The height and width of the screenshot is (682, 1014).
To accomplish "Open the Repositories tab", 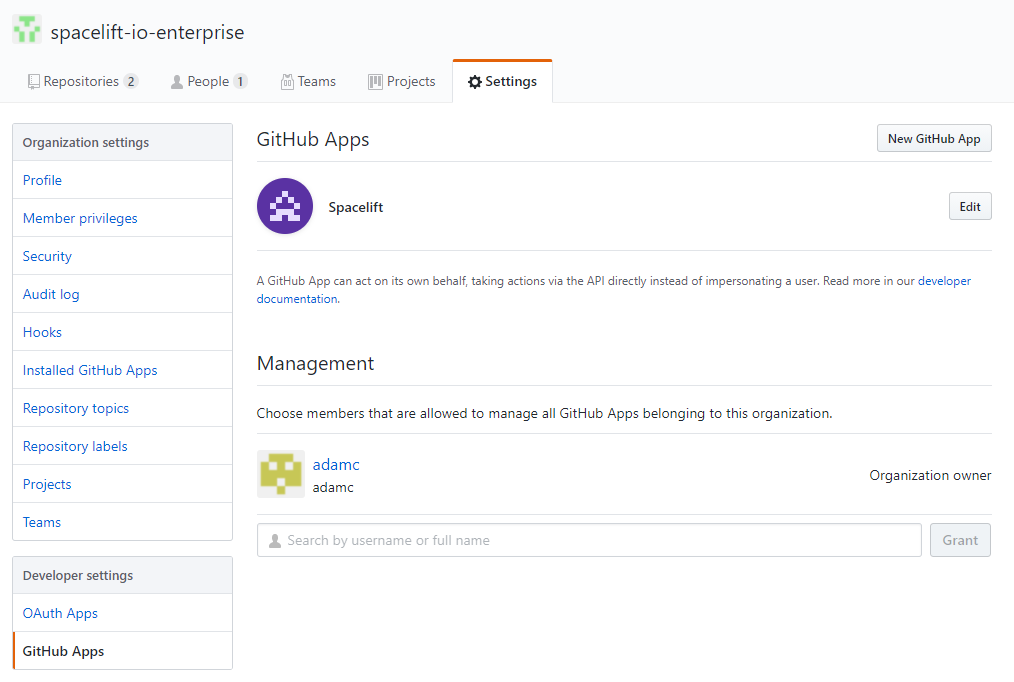I will click(82, 82).
